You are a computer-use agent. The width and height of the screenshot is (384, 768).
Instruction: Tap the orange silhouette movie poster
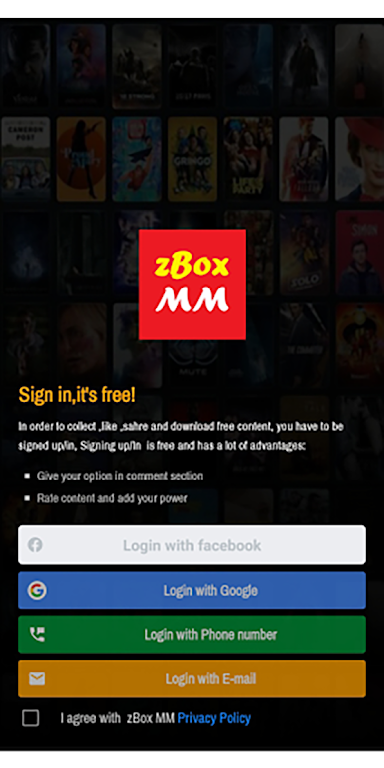81,159
